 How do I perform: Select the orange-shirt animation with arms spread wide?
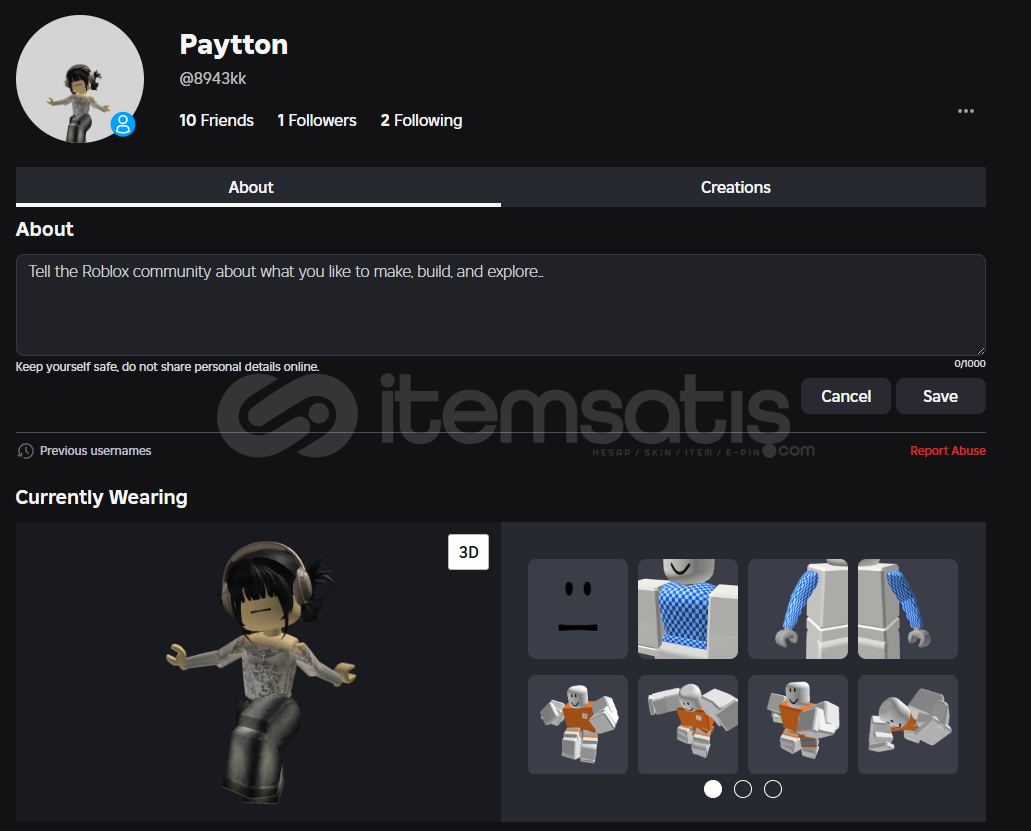[688, 724]
